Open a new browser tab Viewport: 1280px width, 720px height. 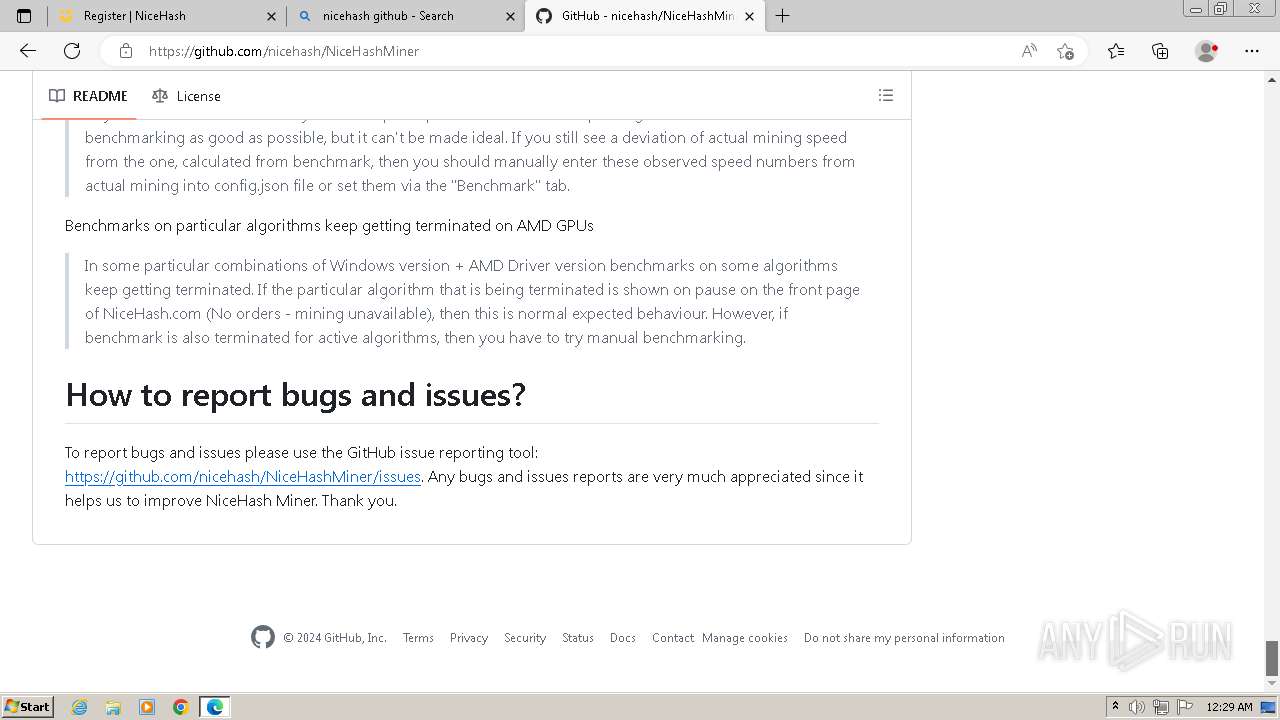click(782, 16)
